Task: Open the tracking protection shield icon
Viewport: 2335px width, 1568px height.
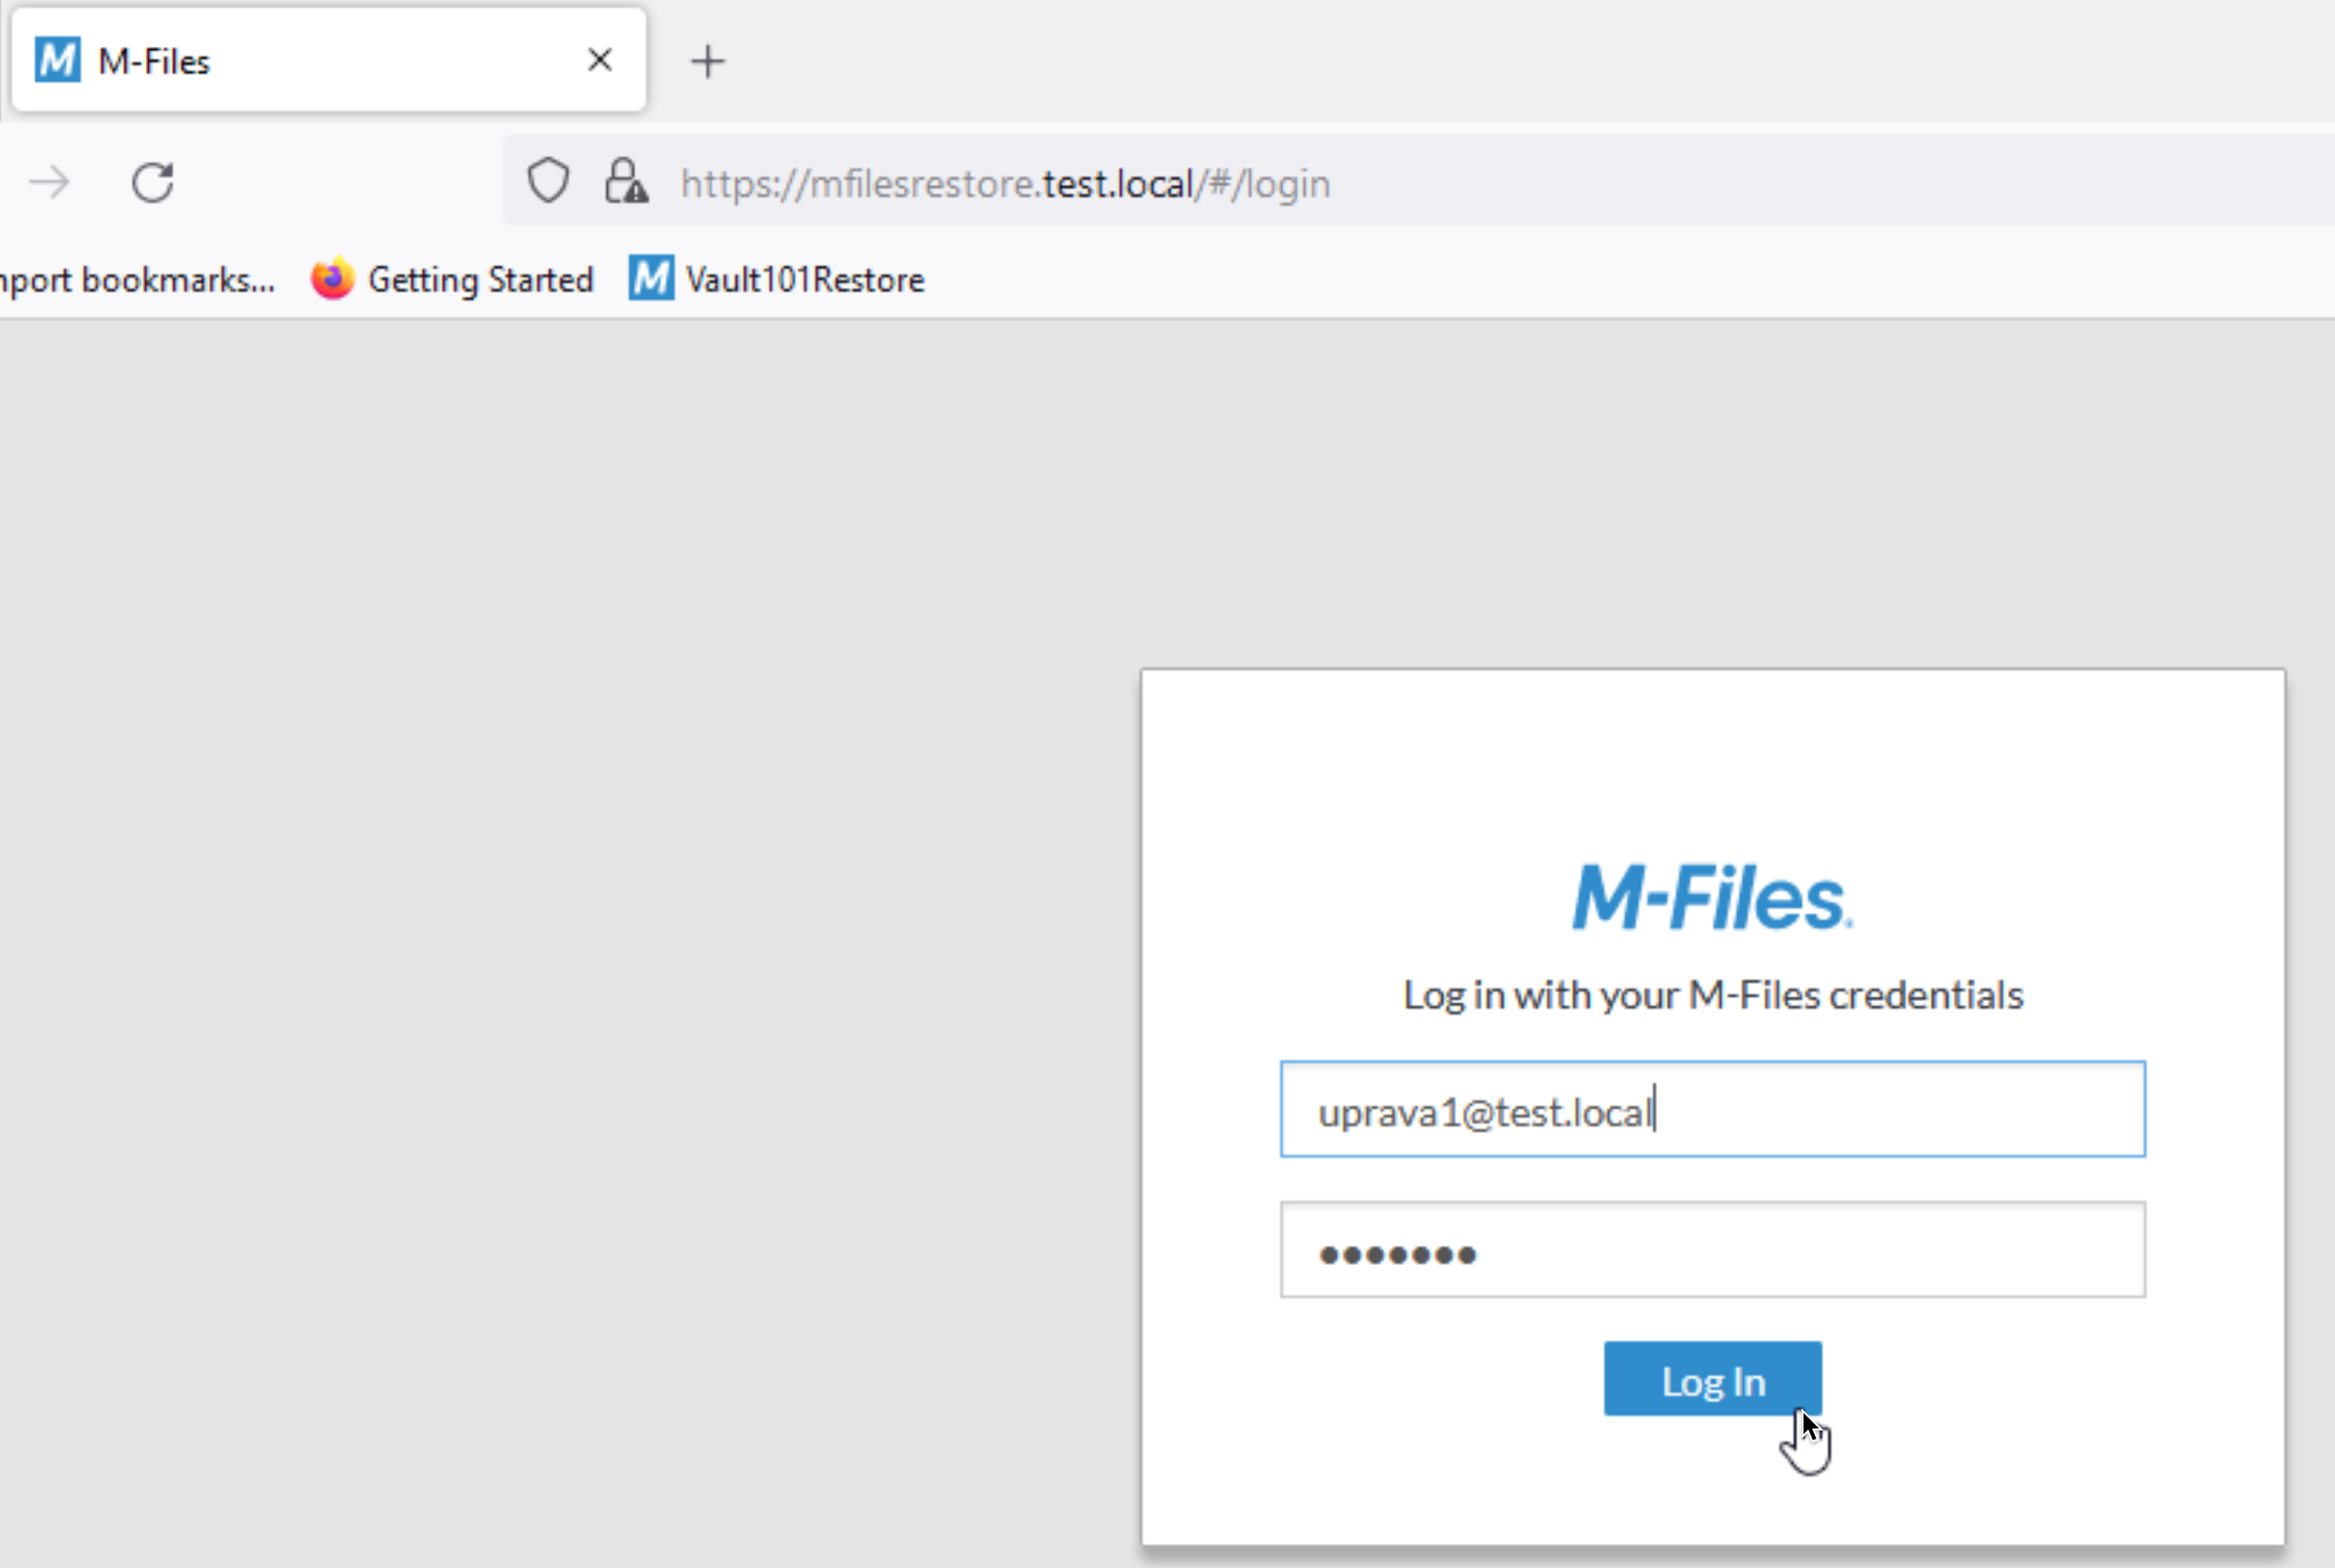Action: (x=547, y=182)
